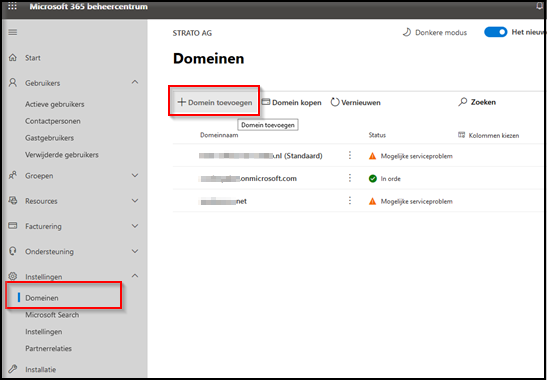Click the warning icon of the .nl domain
This screenshot has height=380, width=547.
(x=373, y=156)
